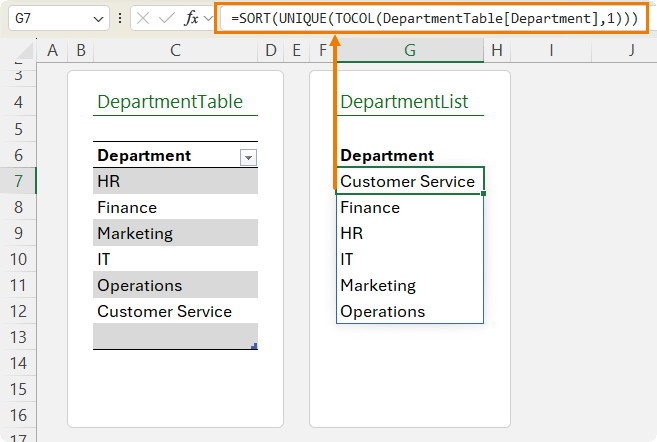657x442 pixels.
Task: Select row 10 header
Action: point(18,259)
